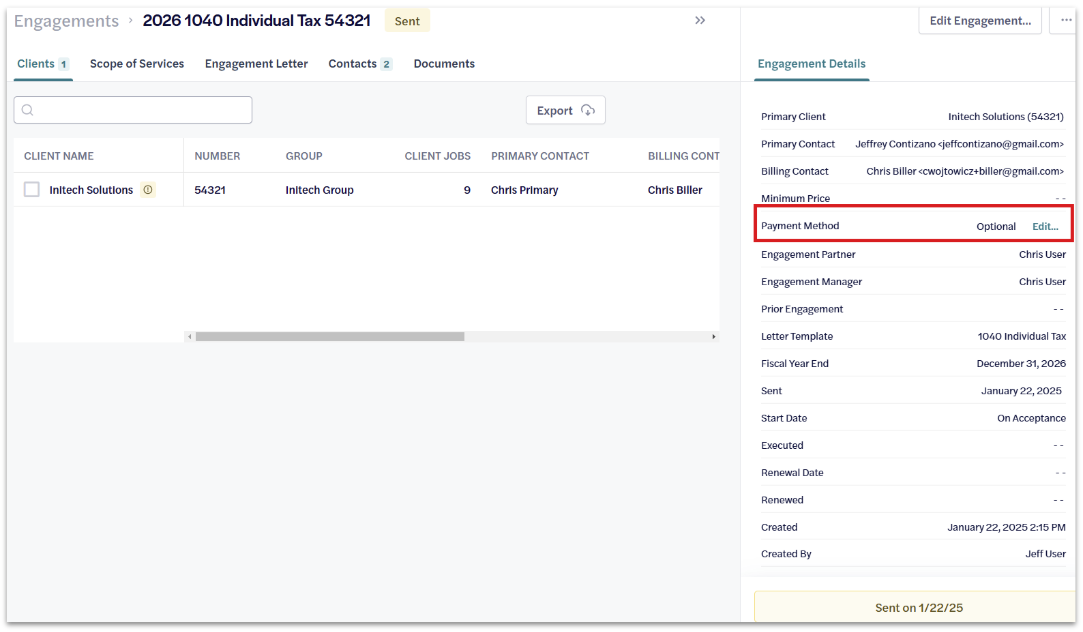Click the scrollbar left arrow
This screenshot has width=1083, height=632.
tap(189, 336)
